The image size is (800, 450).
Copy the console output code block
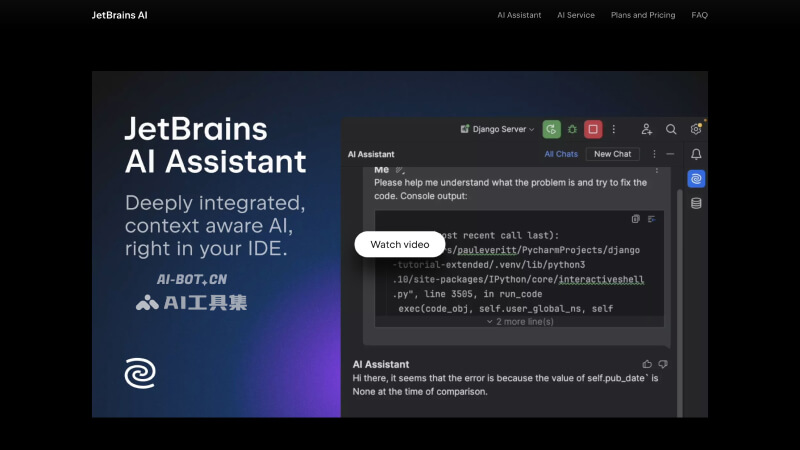636,219
